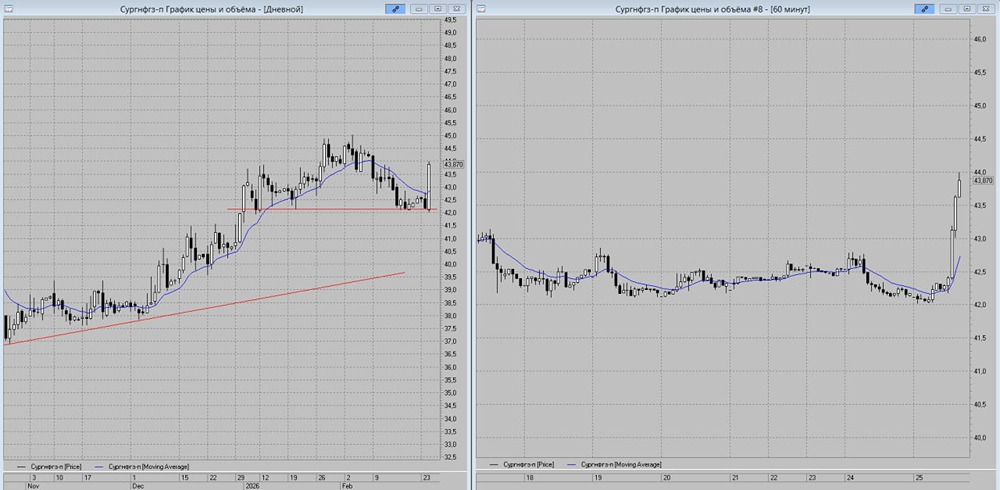Screen dimensions: 1000x490
Task: Click the link icon in the daily chart title bar
Action: click(x=394, y=8)
